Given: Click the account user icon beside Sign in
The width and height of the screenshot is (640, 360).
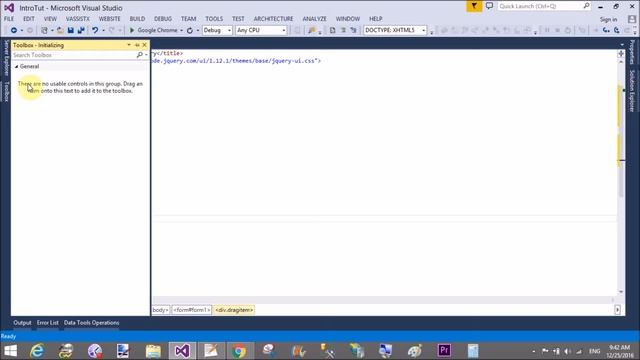Looking at the screenshot, I should 632,19.
